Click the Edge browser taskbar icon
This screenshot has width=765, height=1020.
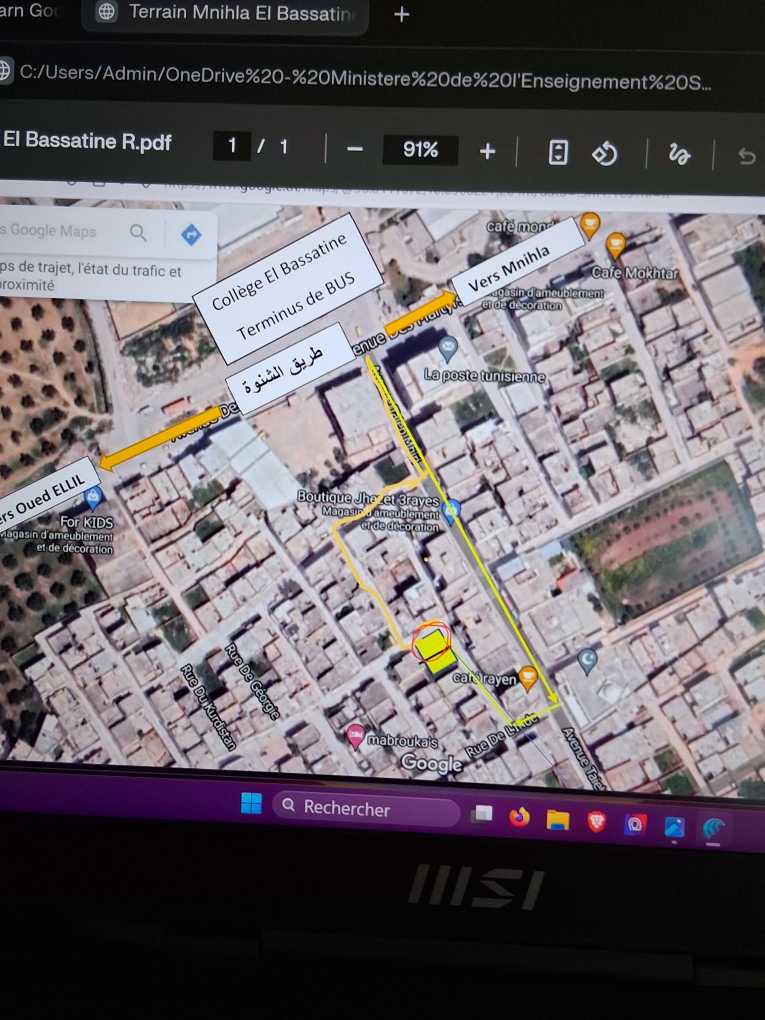(713, 829)
